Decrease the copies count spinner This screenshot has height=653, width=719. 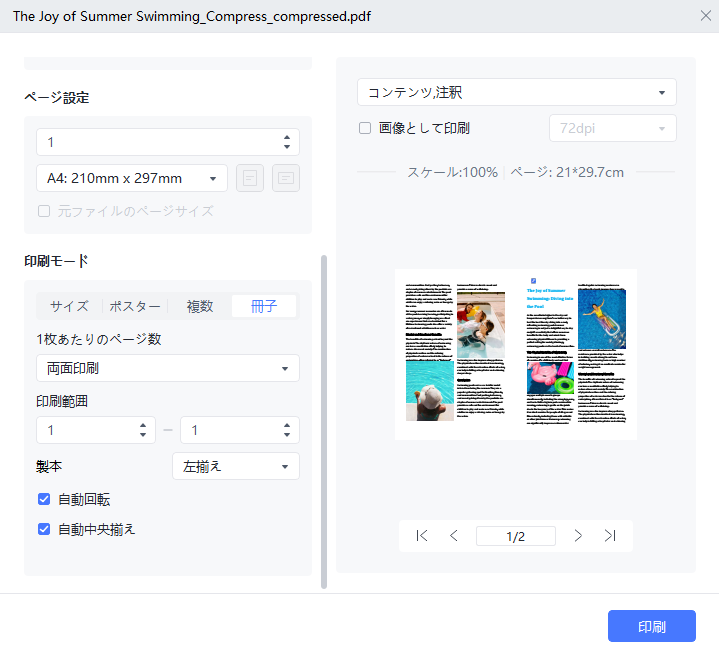coord(287,147)
